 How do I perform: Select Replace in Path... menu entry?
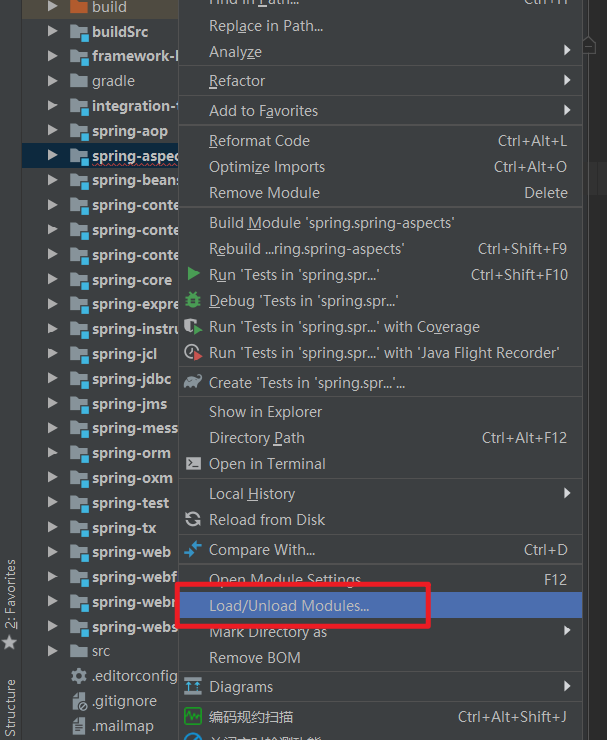380,26
